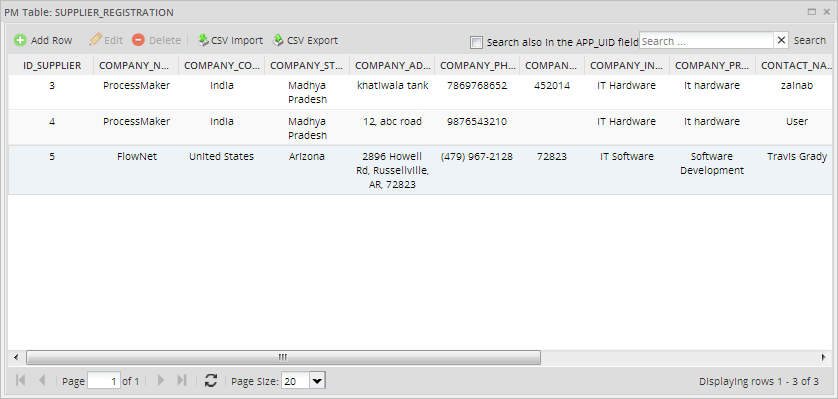Click the Add Row green plus icon
Image resolution: width=838 pixels, height=399 pixels.
point(20,40)
